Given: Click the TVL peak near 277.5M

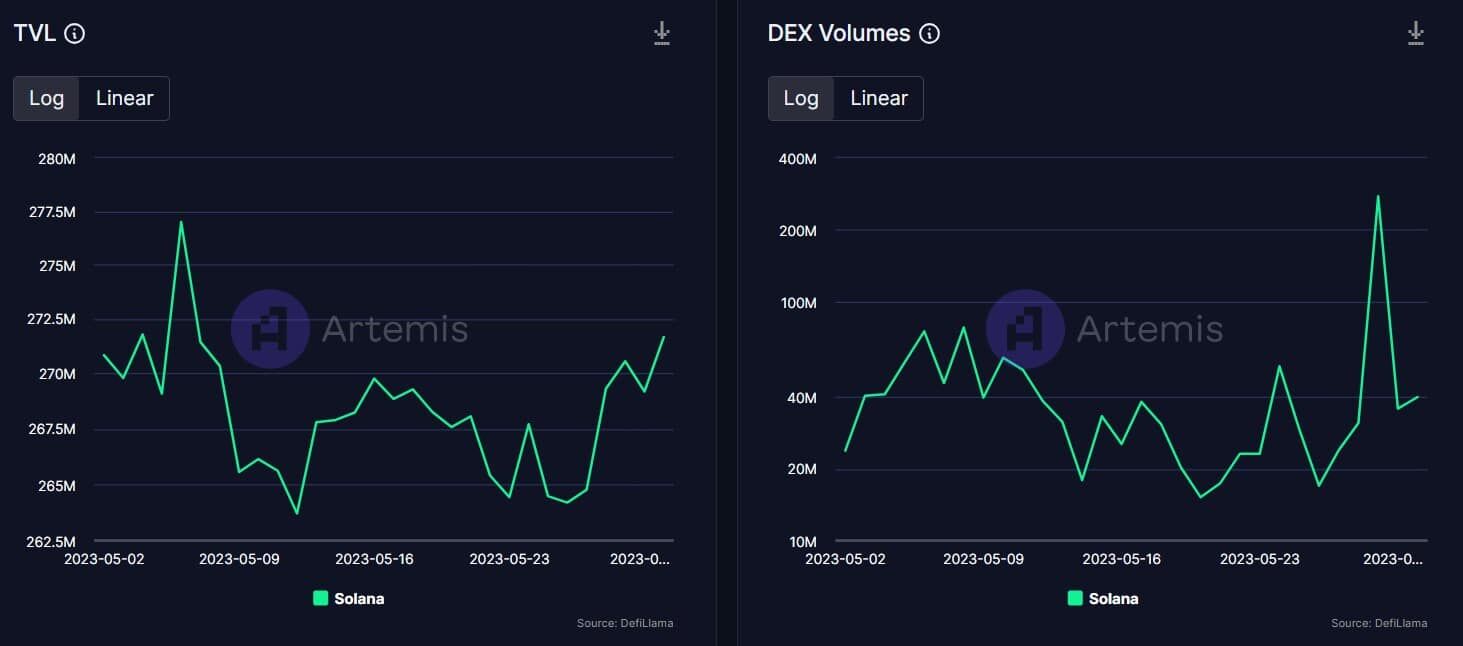Looking at the screenshot, I should coord(181,222).
